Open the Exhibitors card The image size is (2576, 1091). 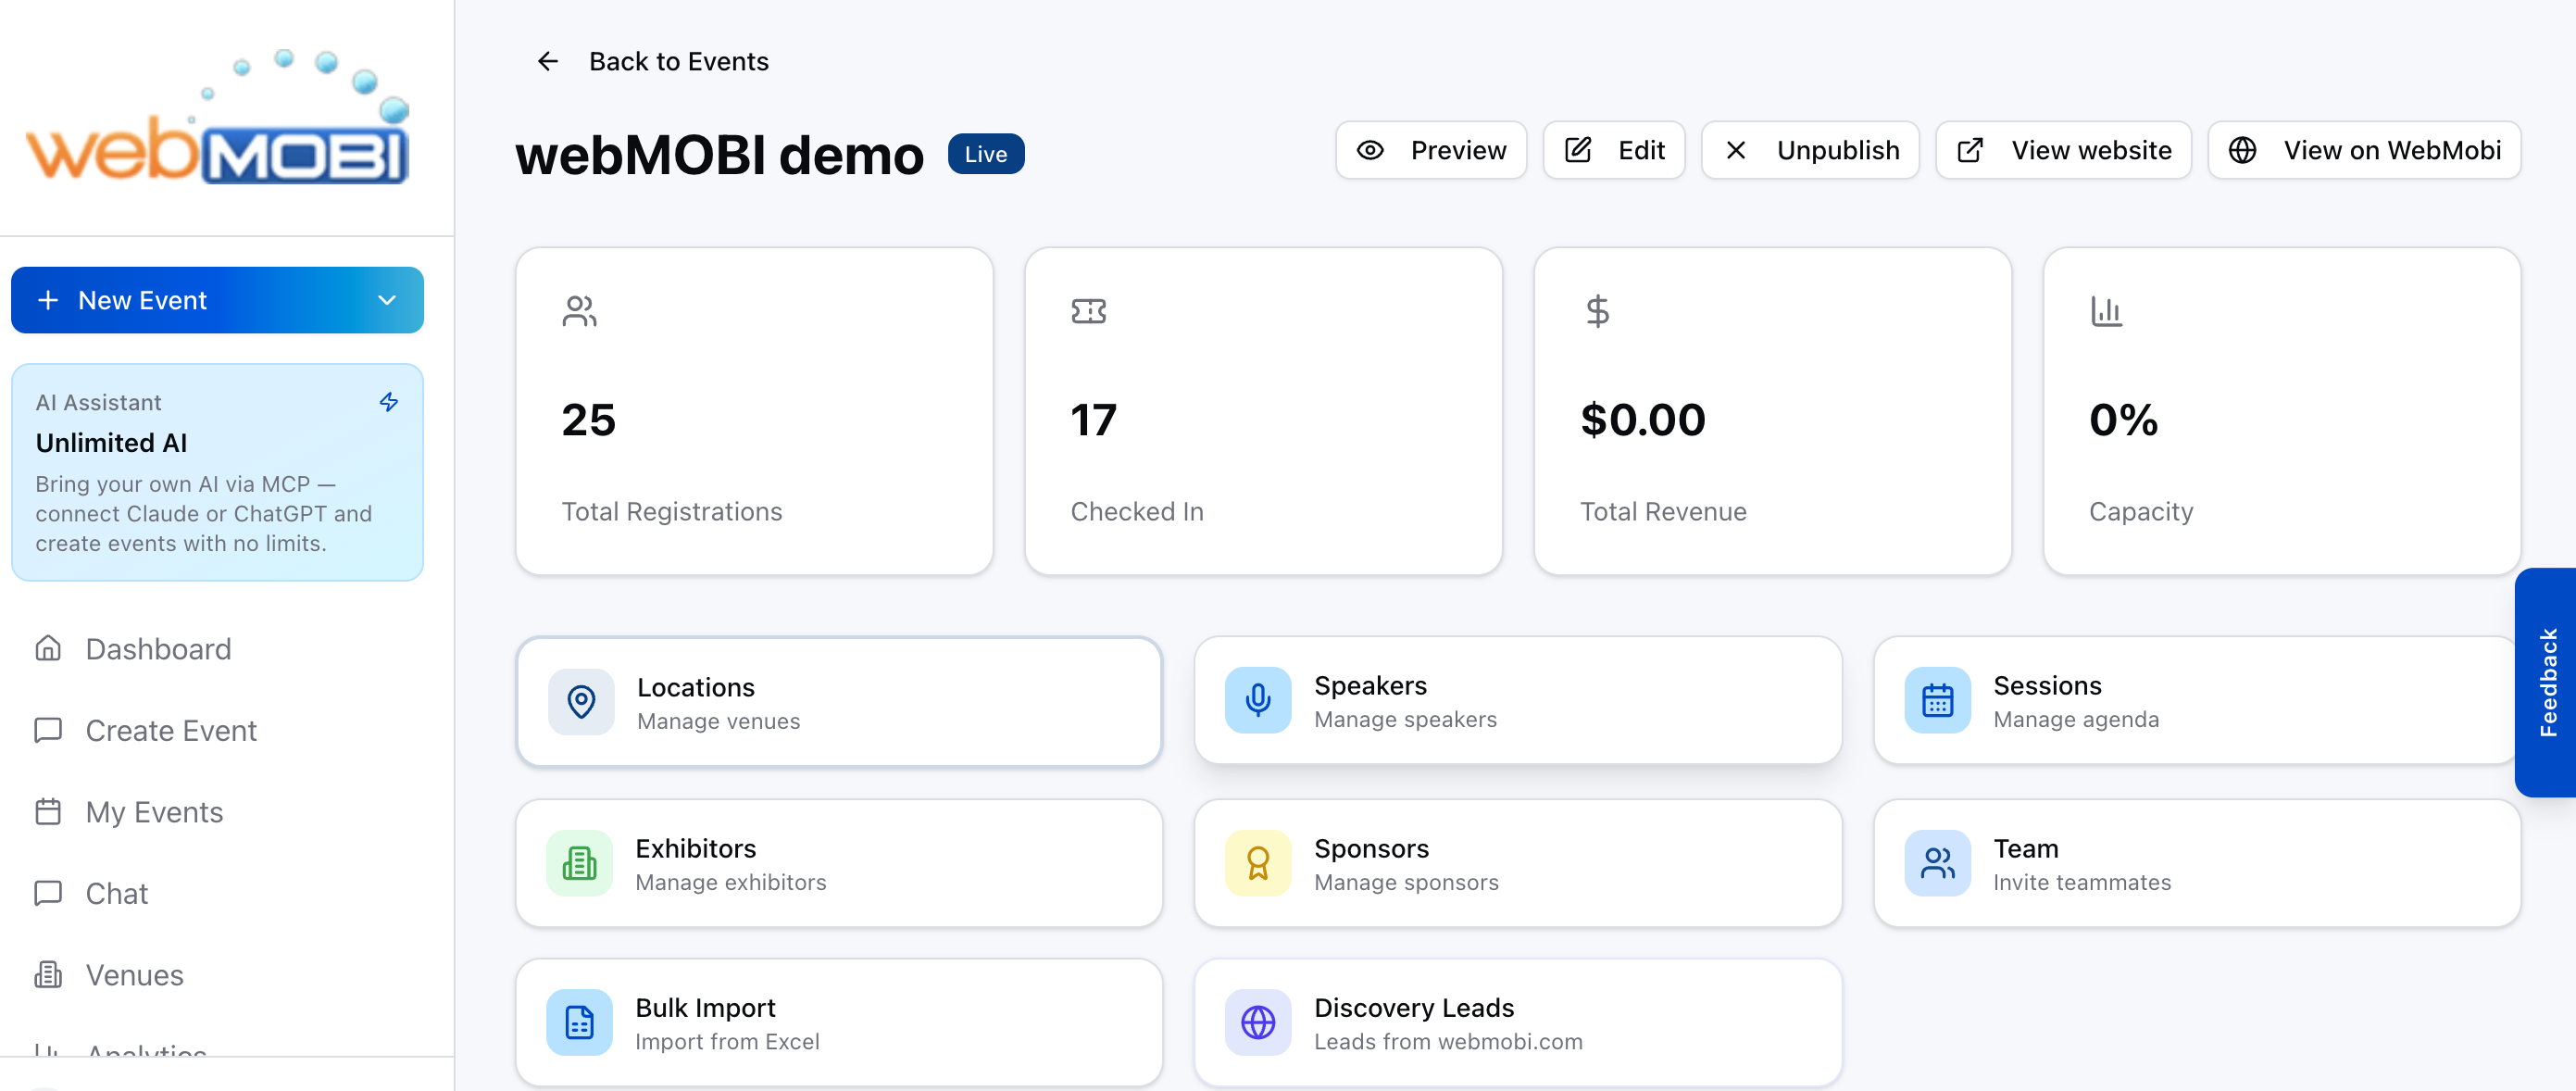839,863
